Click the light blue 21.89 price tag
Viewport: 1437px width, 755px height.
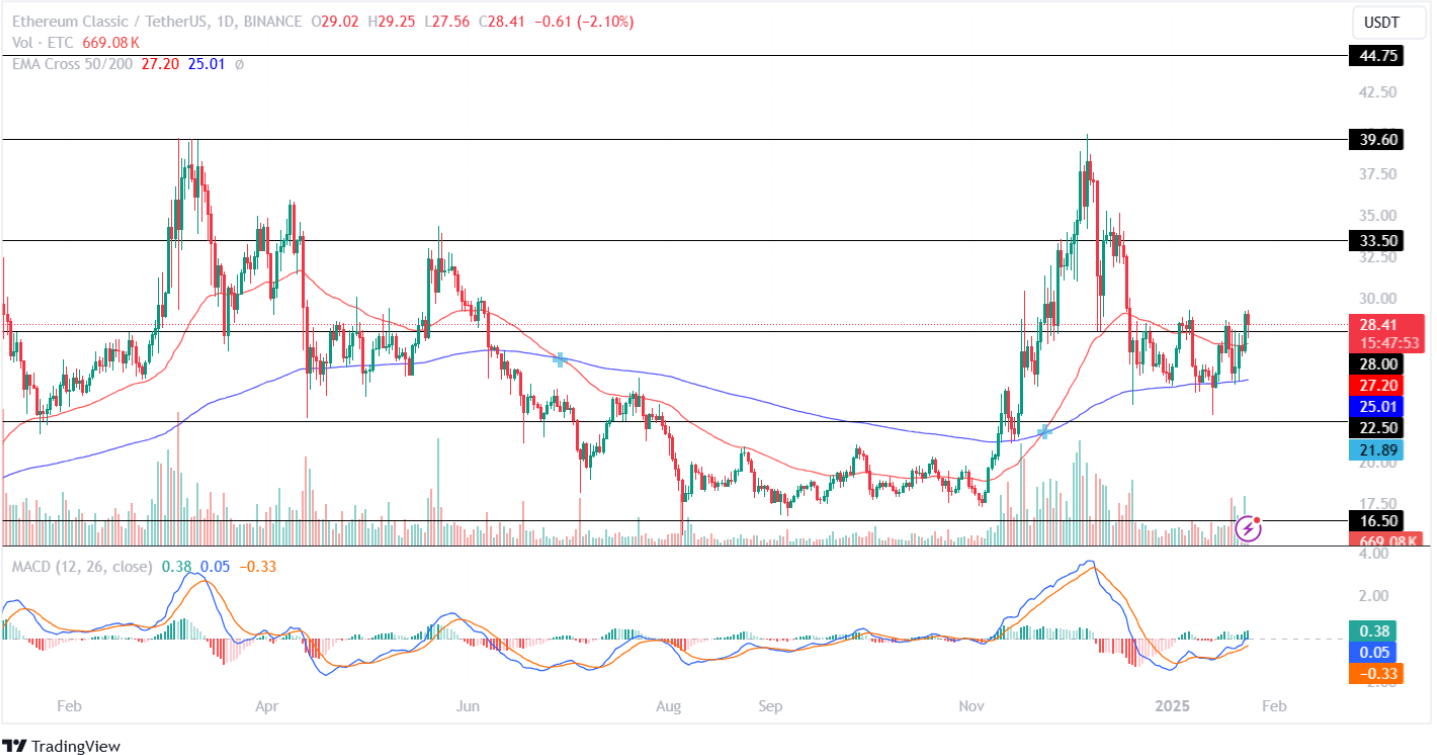pyautogui.click(x=1375, y=450)
